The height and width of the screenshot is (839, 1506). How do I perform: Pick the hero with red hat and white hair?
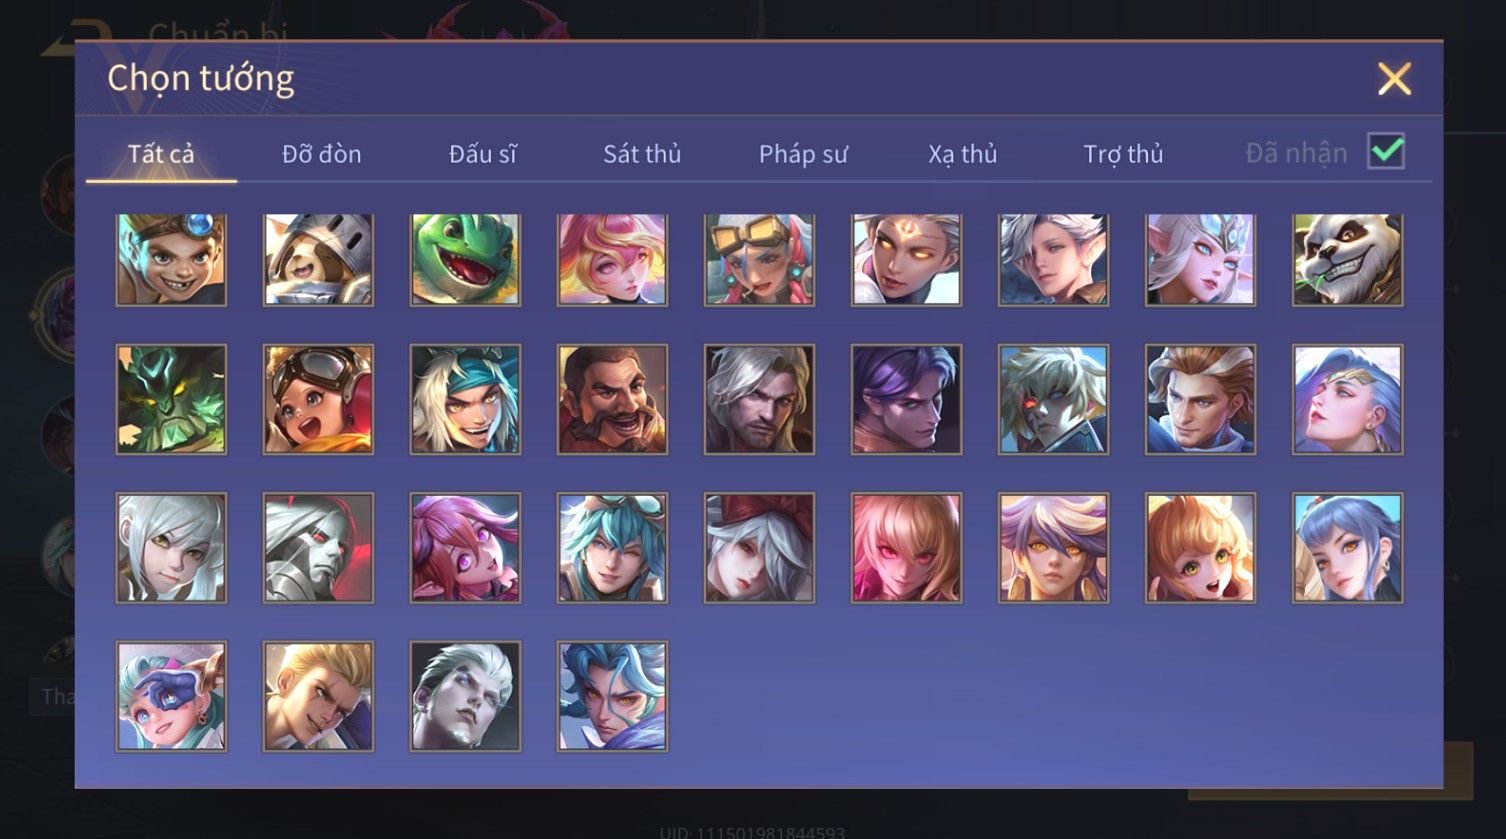point(759,548)
